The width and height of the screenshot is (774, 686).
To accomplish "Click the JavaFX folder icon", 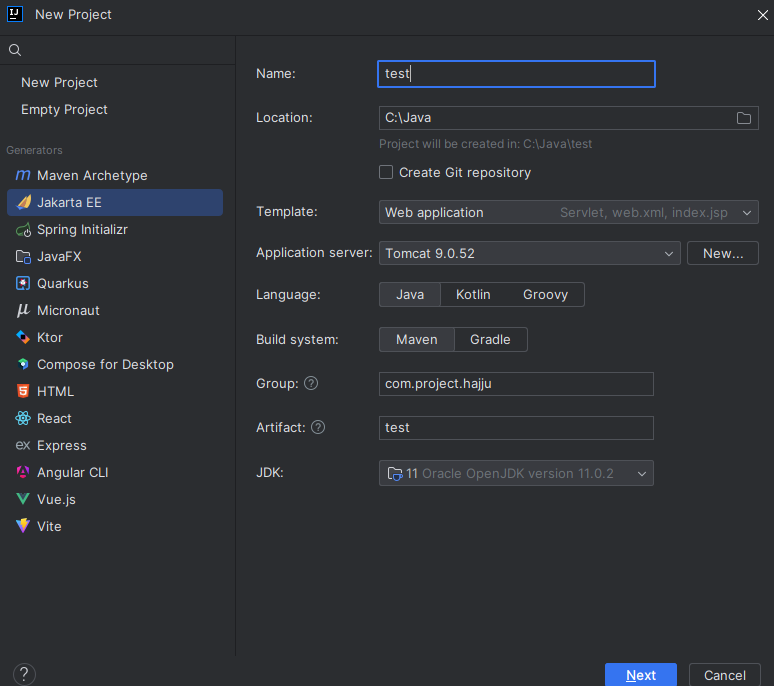I will tap(23, 257).
